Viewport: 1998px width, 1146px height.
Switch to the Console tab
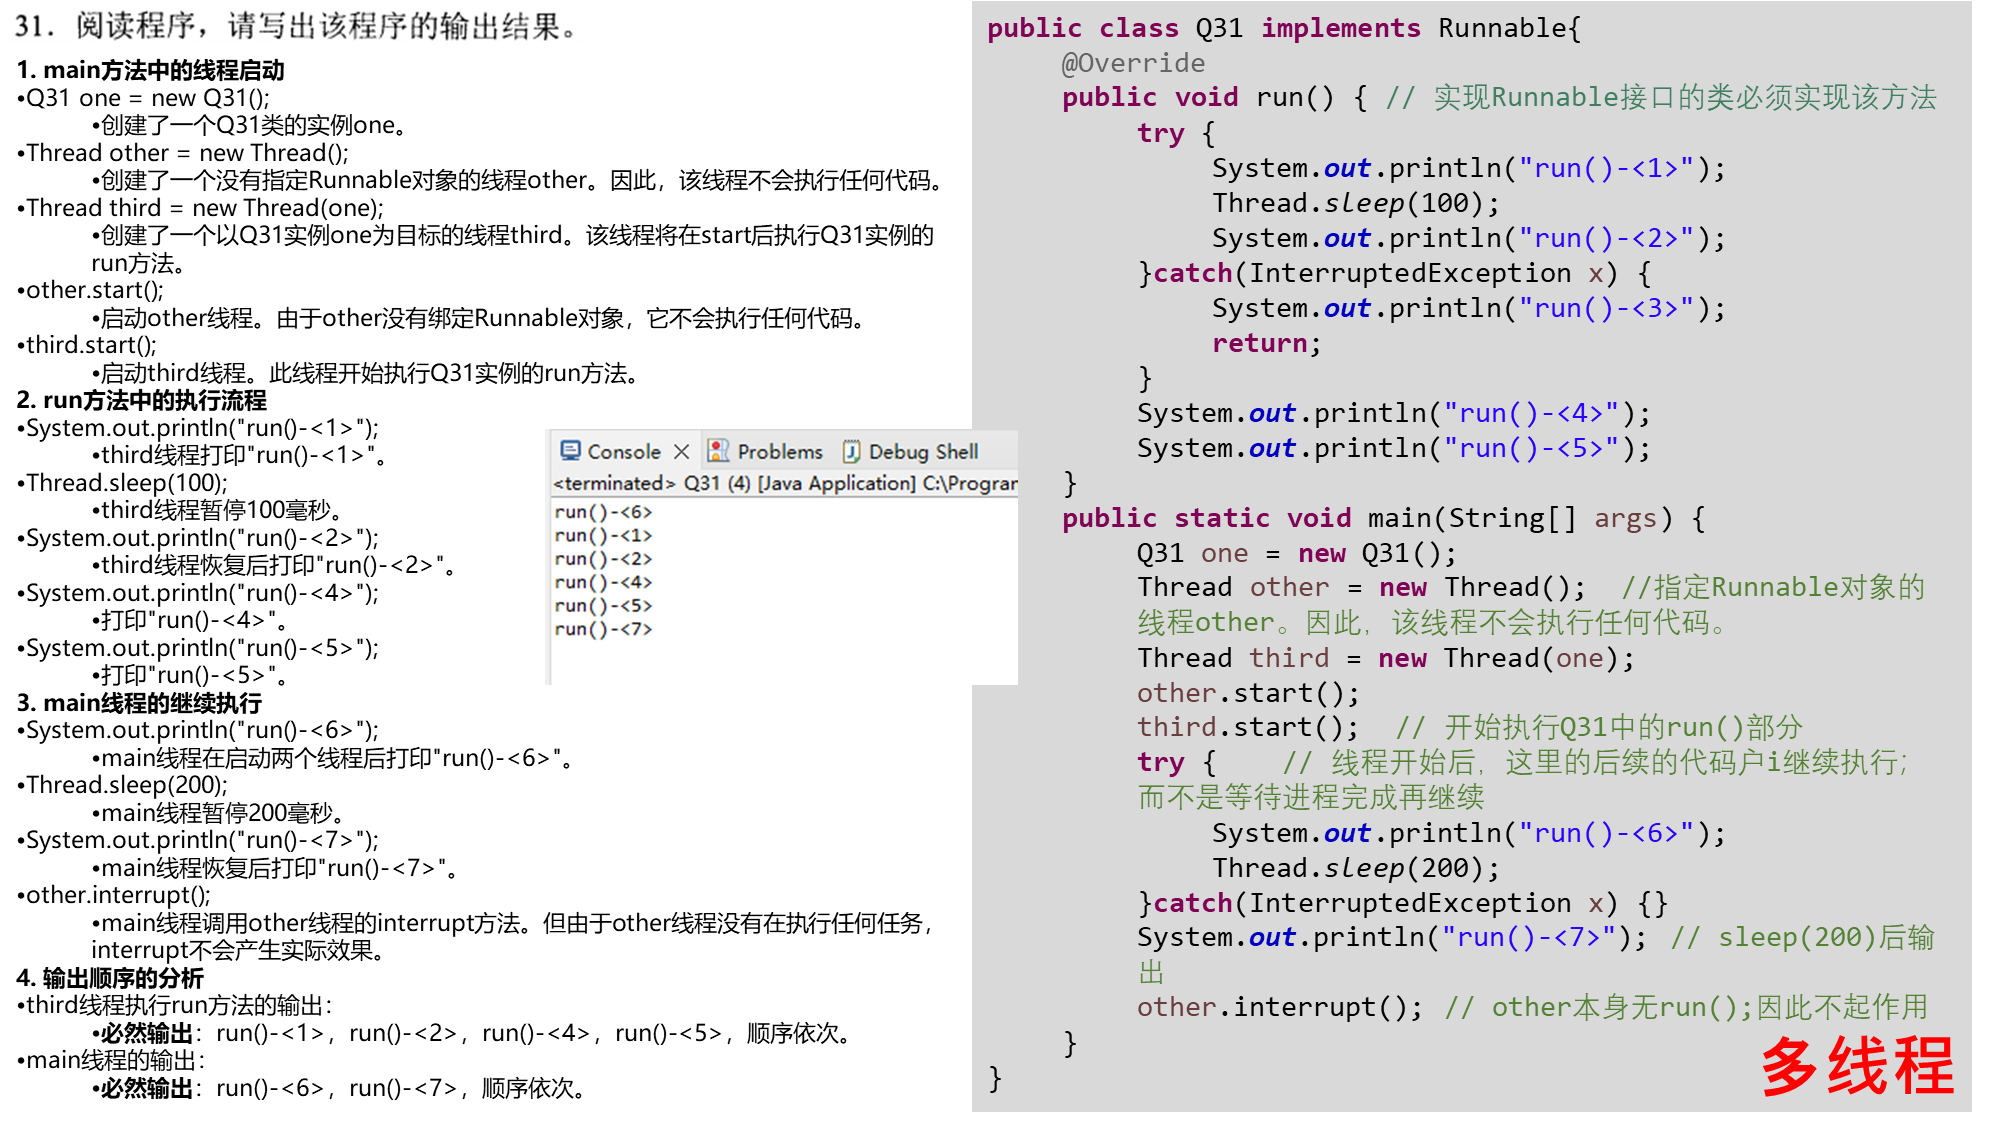click(623, 451)
